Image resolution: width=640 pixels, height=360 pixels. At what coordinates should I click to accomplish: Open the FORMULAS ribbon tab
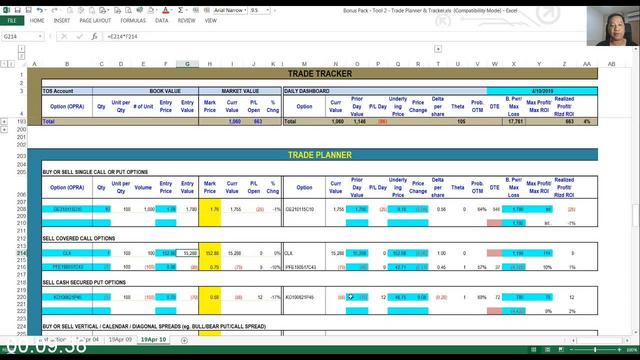[x=133, y=20]
